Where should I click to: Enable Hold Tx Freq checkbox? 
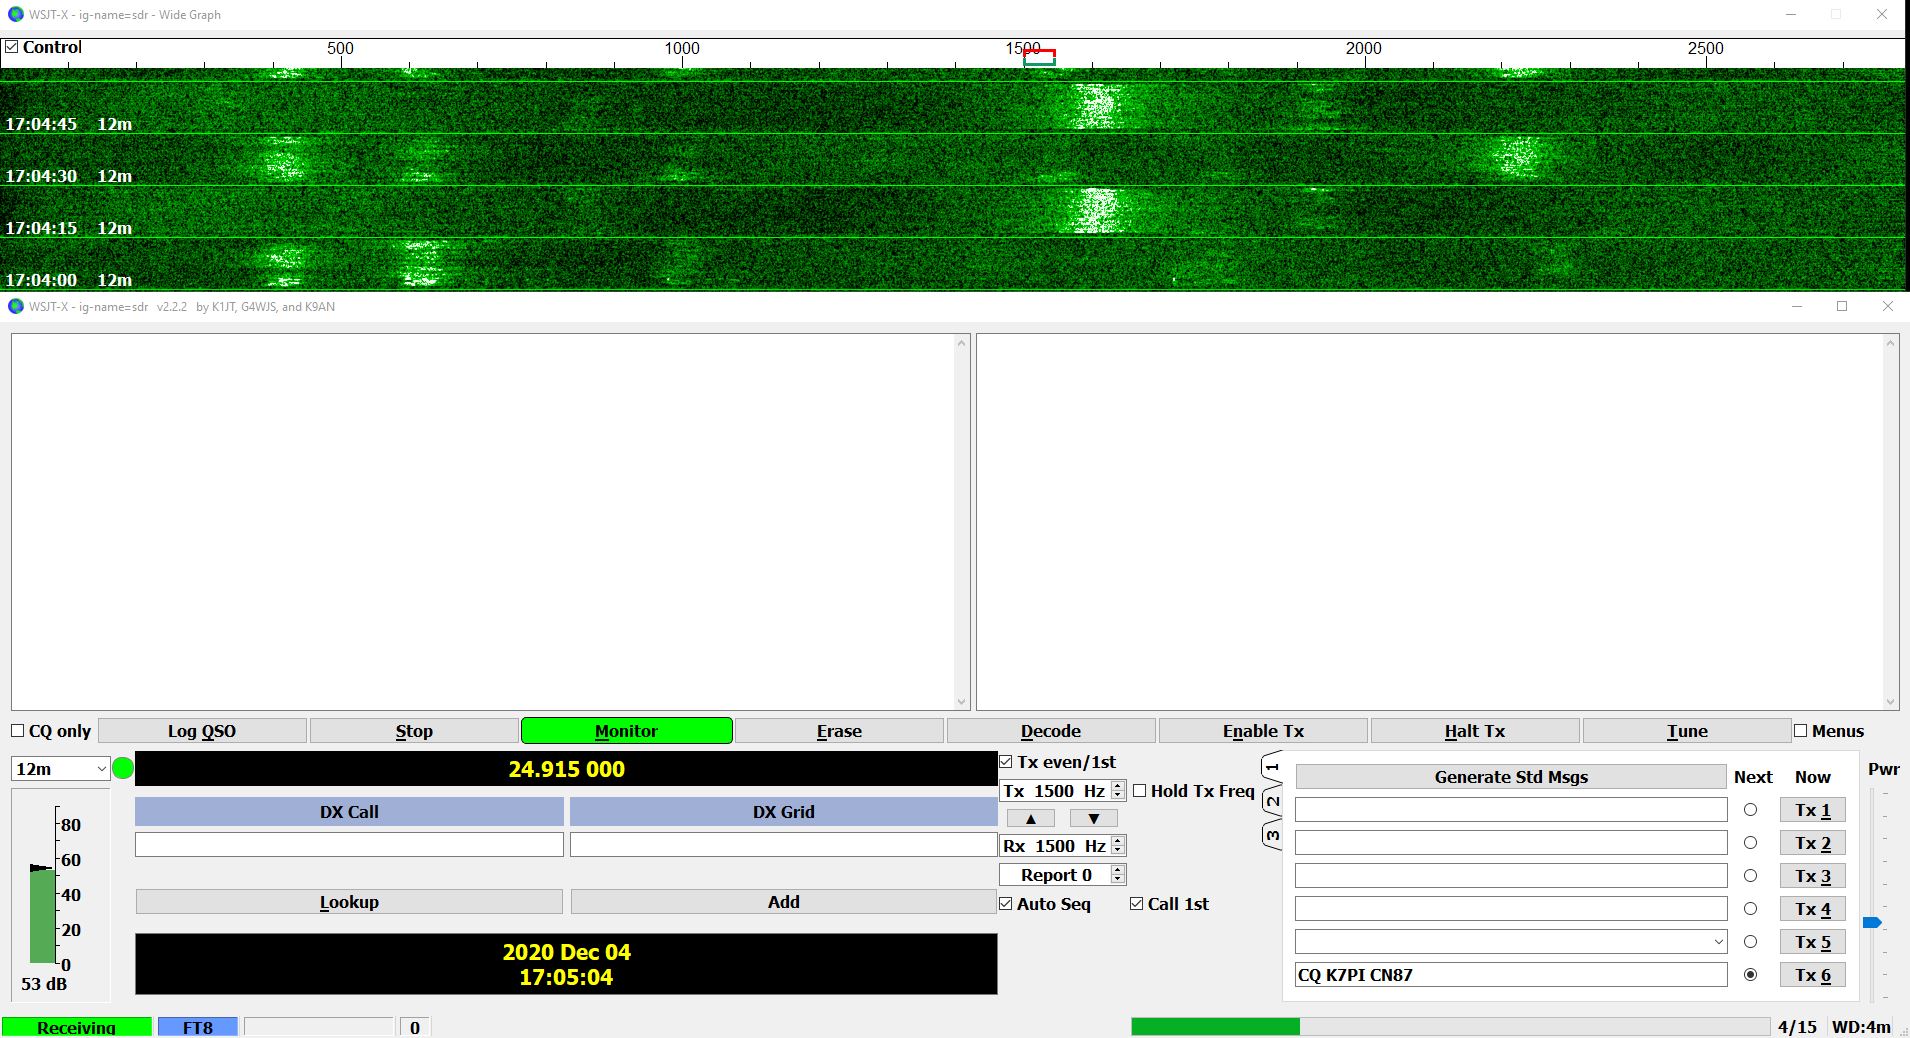pyautogui.click(x=1140, y=791)
